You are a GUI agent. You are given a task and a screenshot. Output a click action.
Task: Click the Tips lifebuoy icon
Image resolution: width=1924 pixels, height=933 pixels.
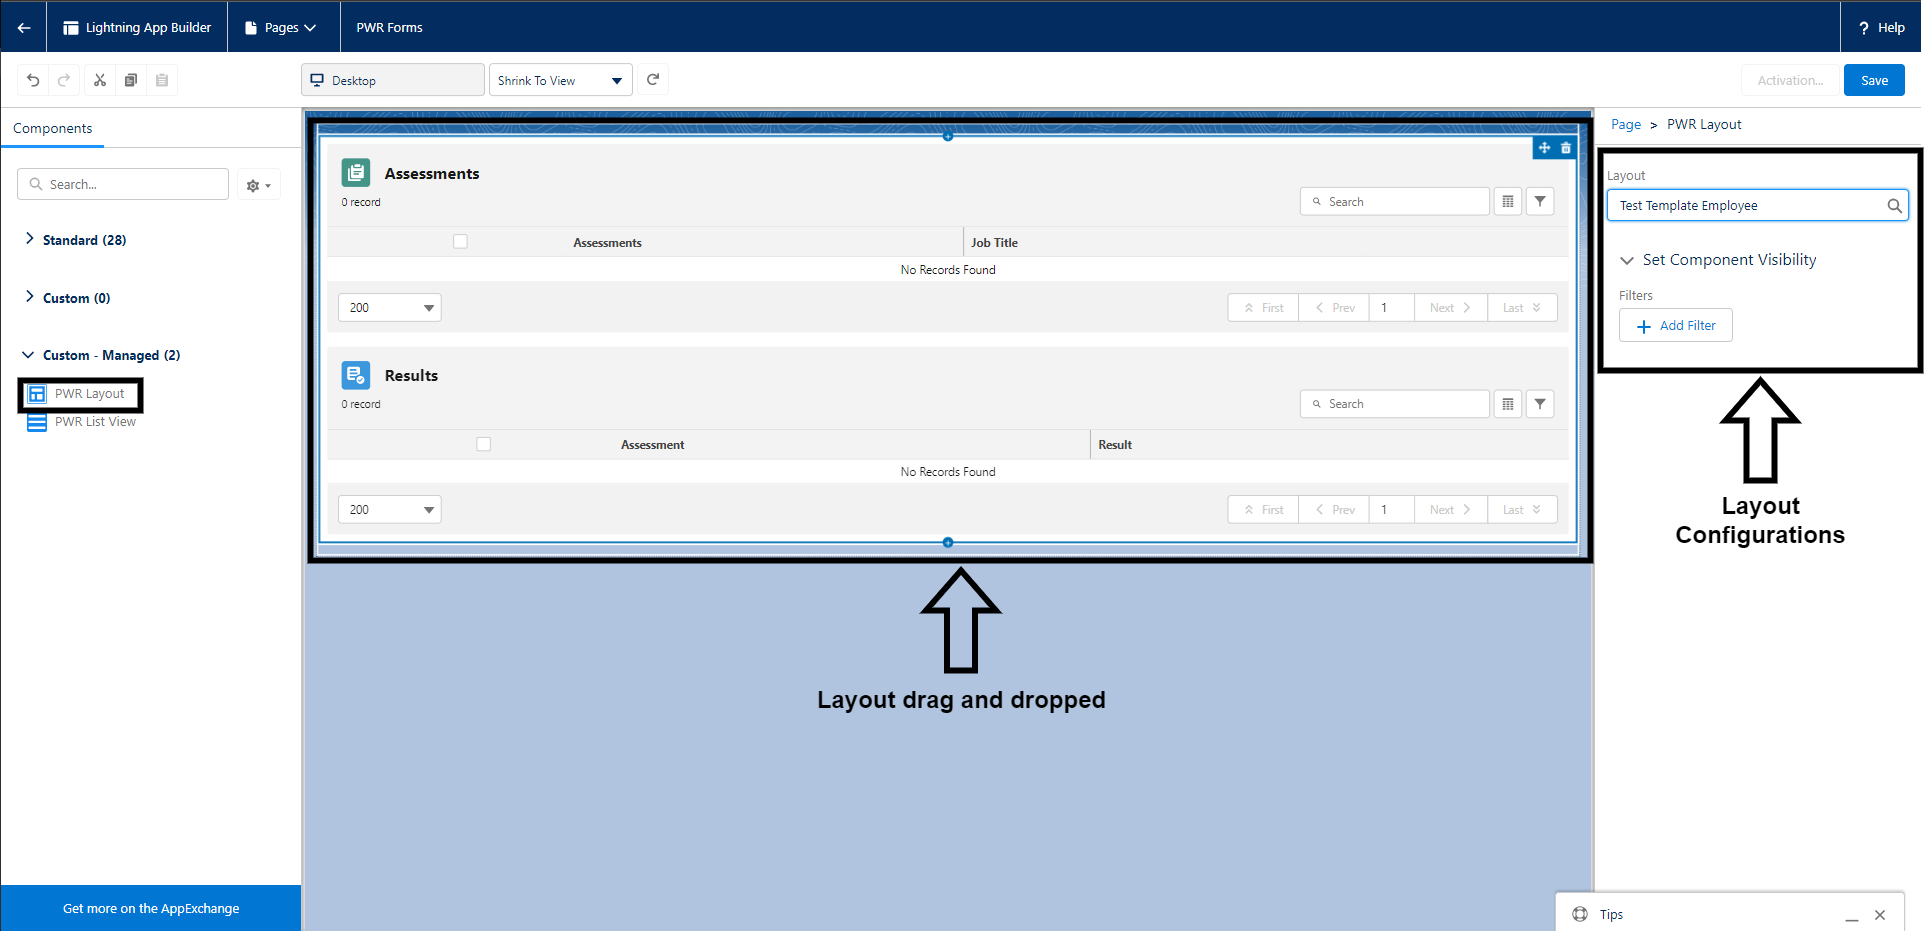click(x=1580, y=914)
